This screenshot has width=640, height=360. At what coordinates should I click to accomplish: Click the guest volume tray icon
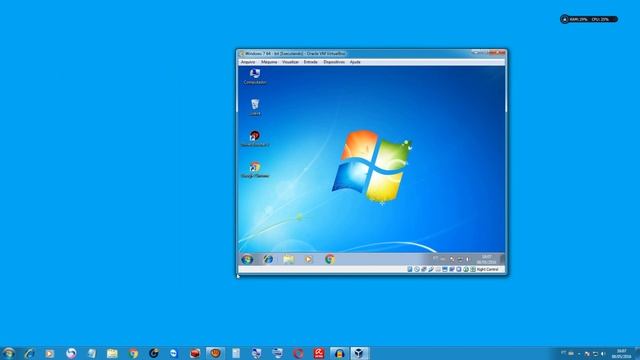click(x=468, y=260)
